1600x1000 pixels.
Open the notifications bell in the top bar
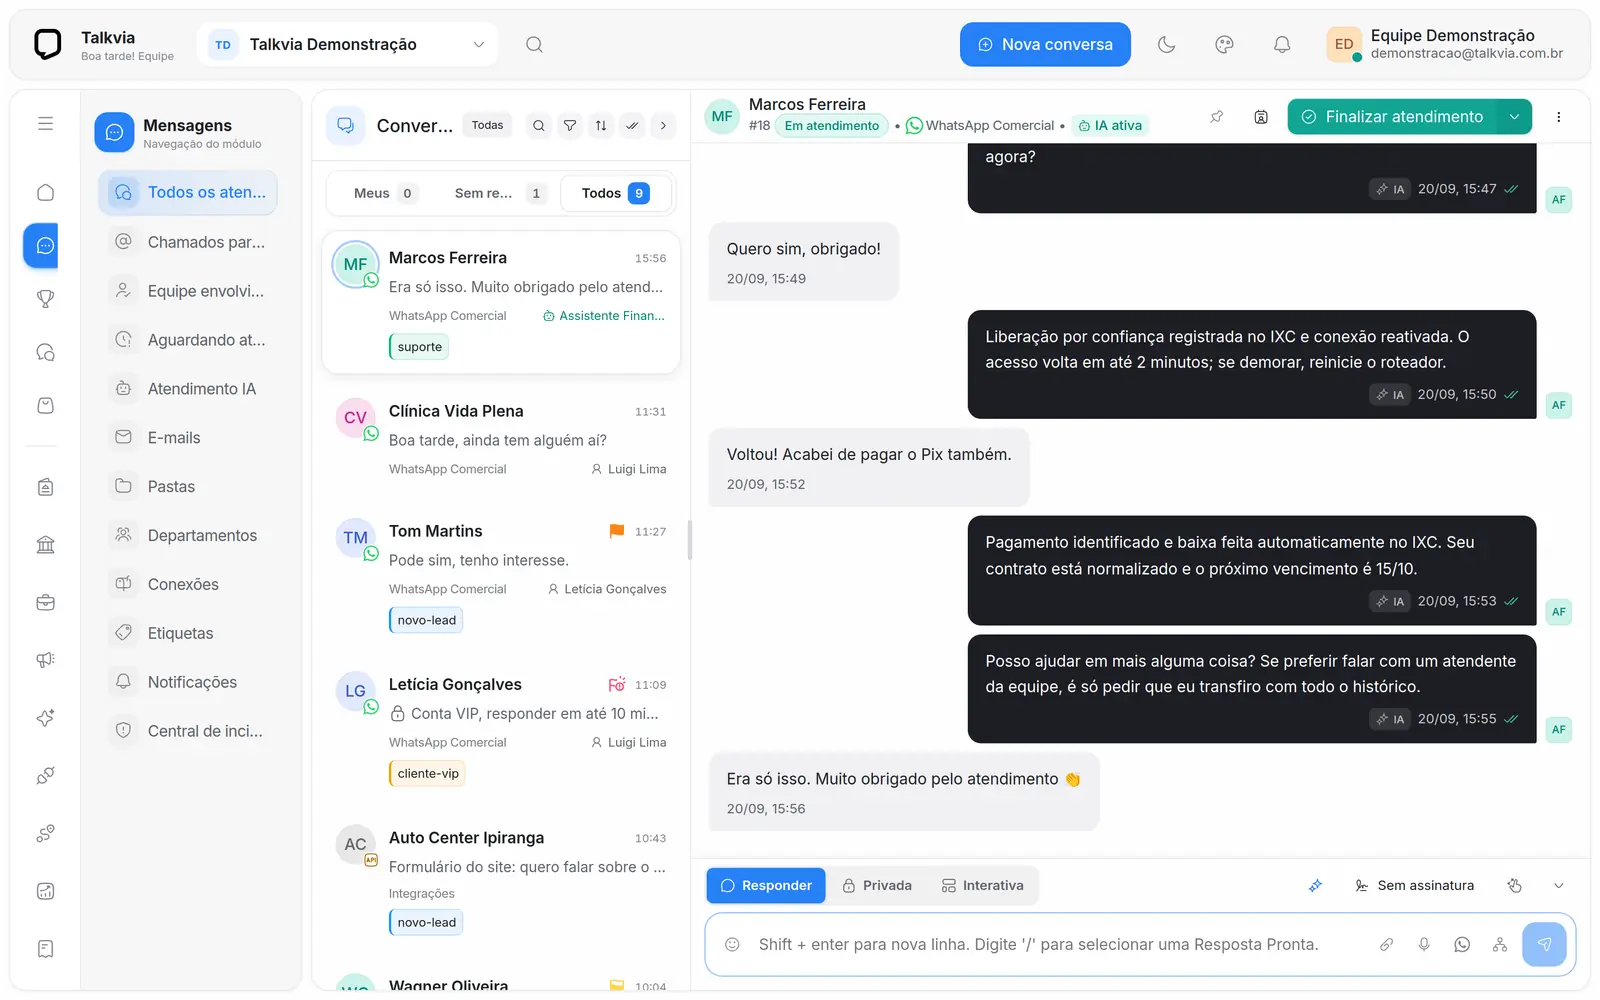1282,44
